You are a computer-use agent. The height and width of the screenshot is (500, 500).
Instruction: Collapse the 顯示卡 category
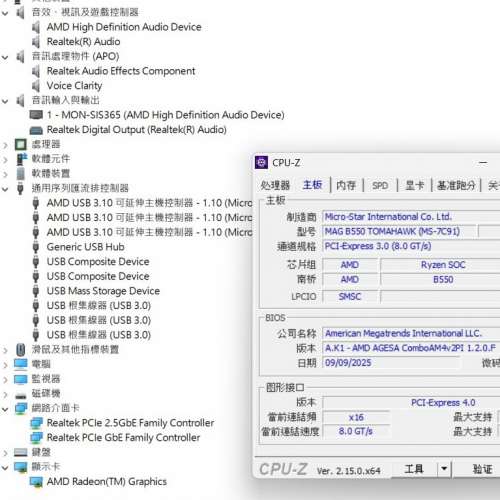[x=5, y=468]
